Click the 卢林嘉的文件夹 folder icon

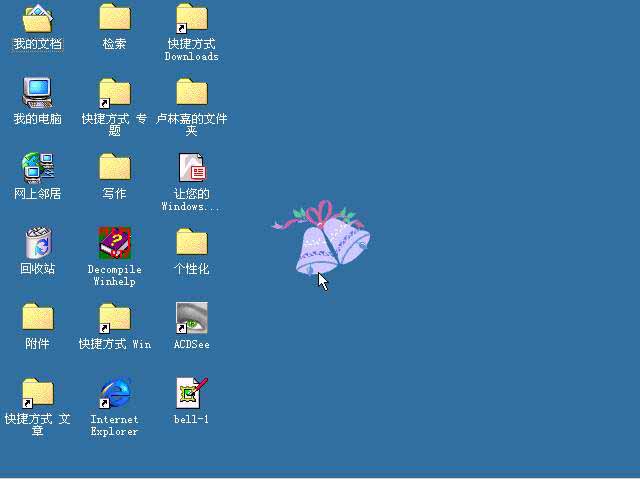coord(191,92)
